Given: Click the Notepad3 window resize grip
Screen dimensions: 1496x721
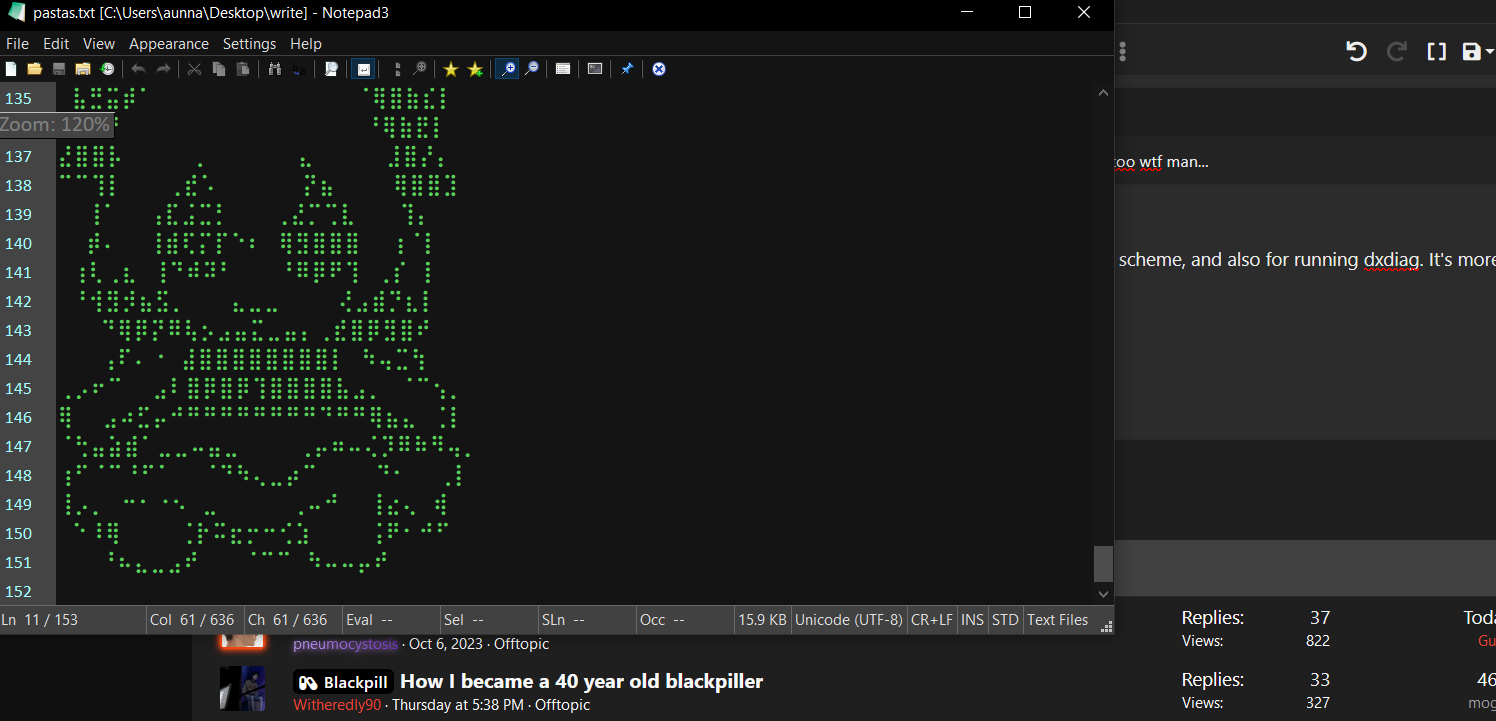Looking at the screenshot, I should pyautogui.click(x=1106, y=626).
